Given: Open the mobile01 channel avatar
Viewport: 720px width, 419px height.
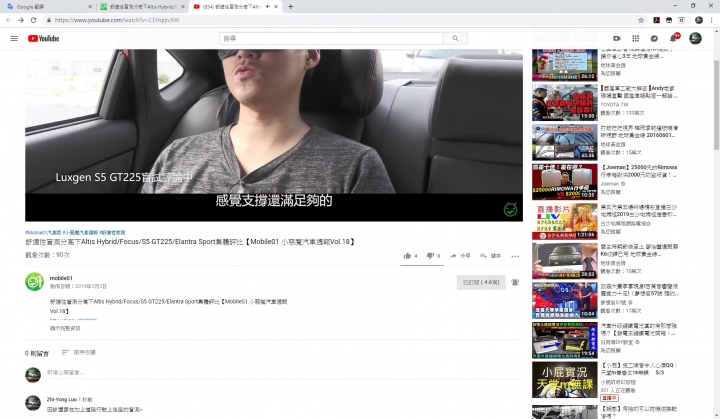Looking at the screenshot, I should click(34, 282).
